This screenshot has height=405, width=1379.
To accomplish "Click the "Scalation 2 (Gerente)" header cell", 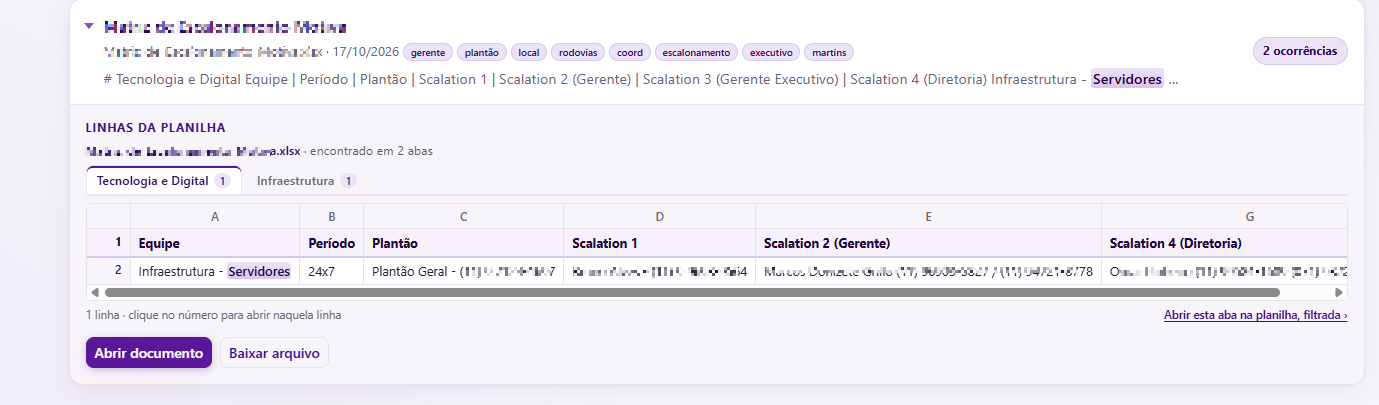I will click(x=928, y=243).
